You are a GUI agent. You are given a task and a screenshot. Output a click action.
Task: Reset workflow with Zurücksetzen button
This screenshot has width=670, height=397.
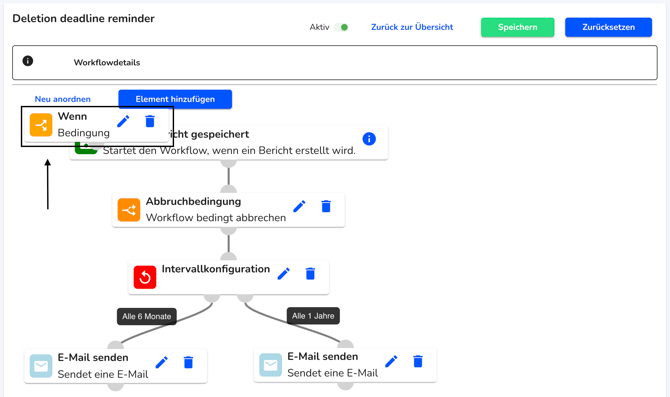click(608, 27)
